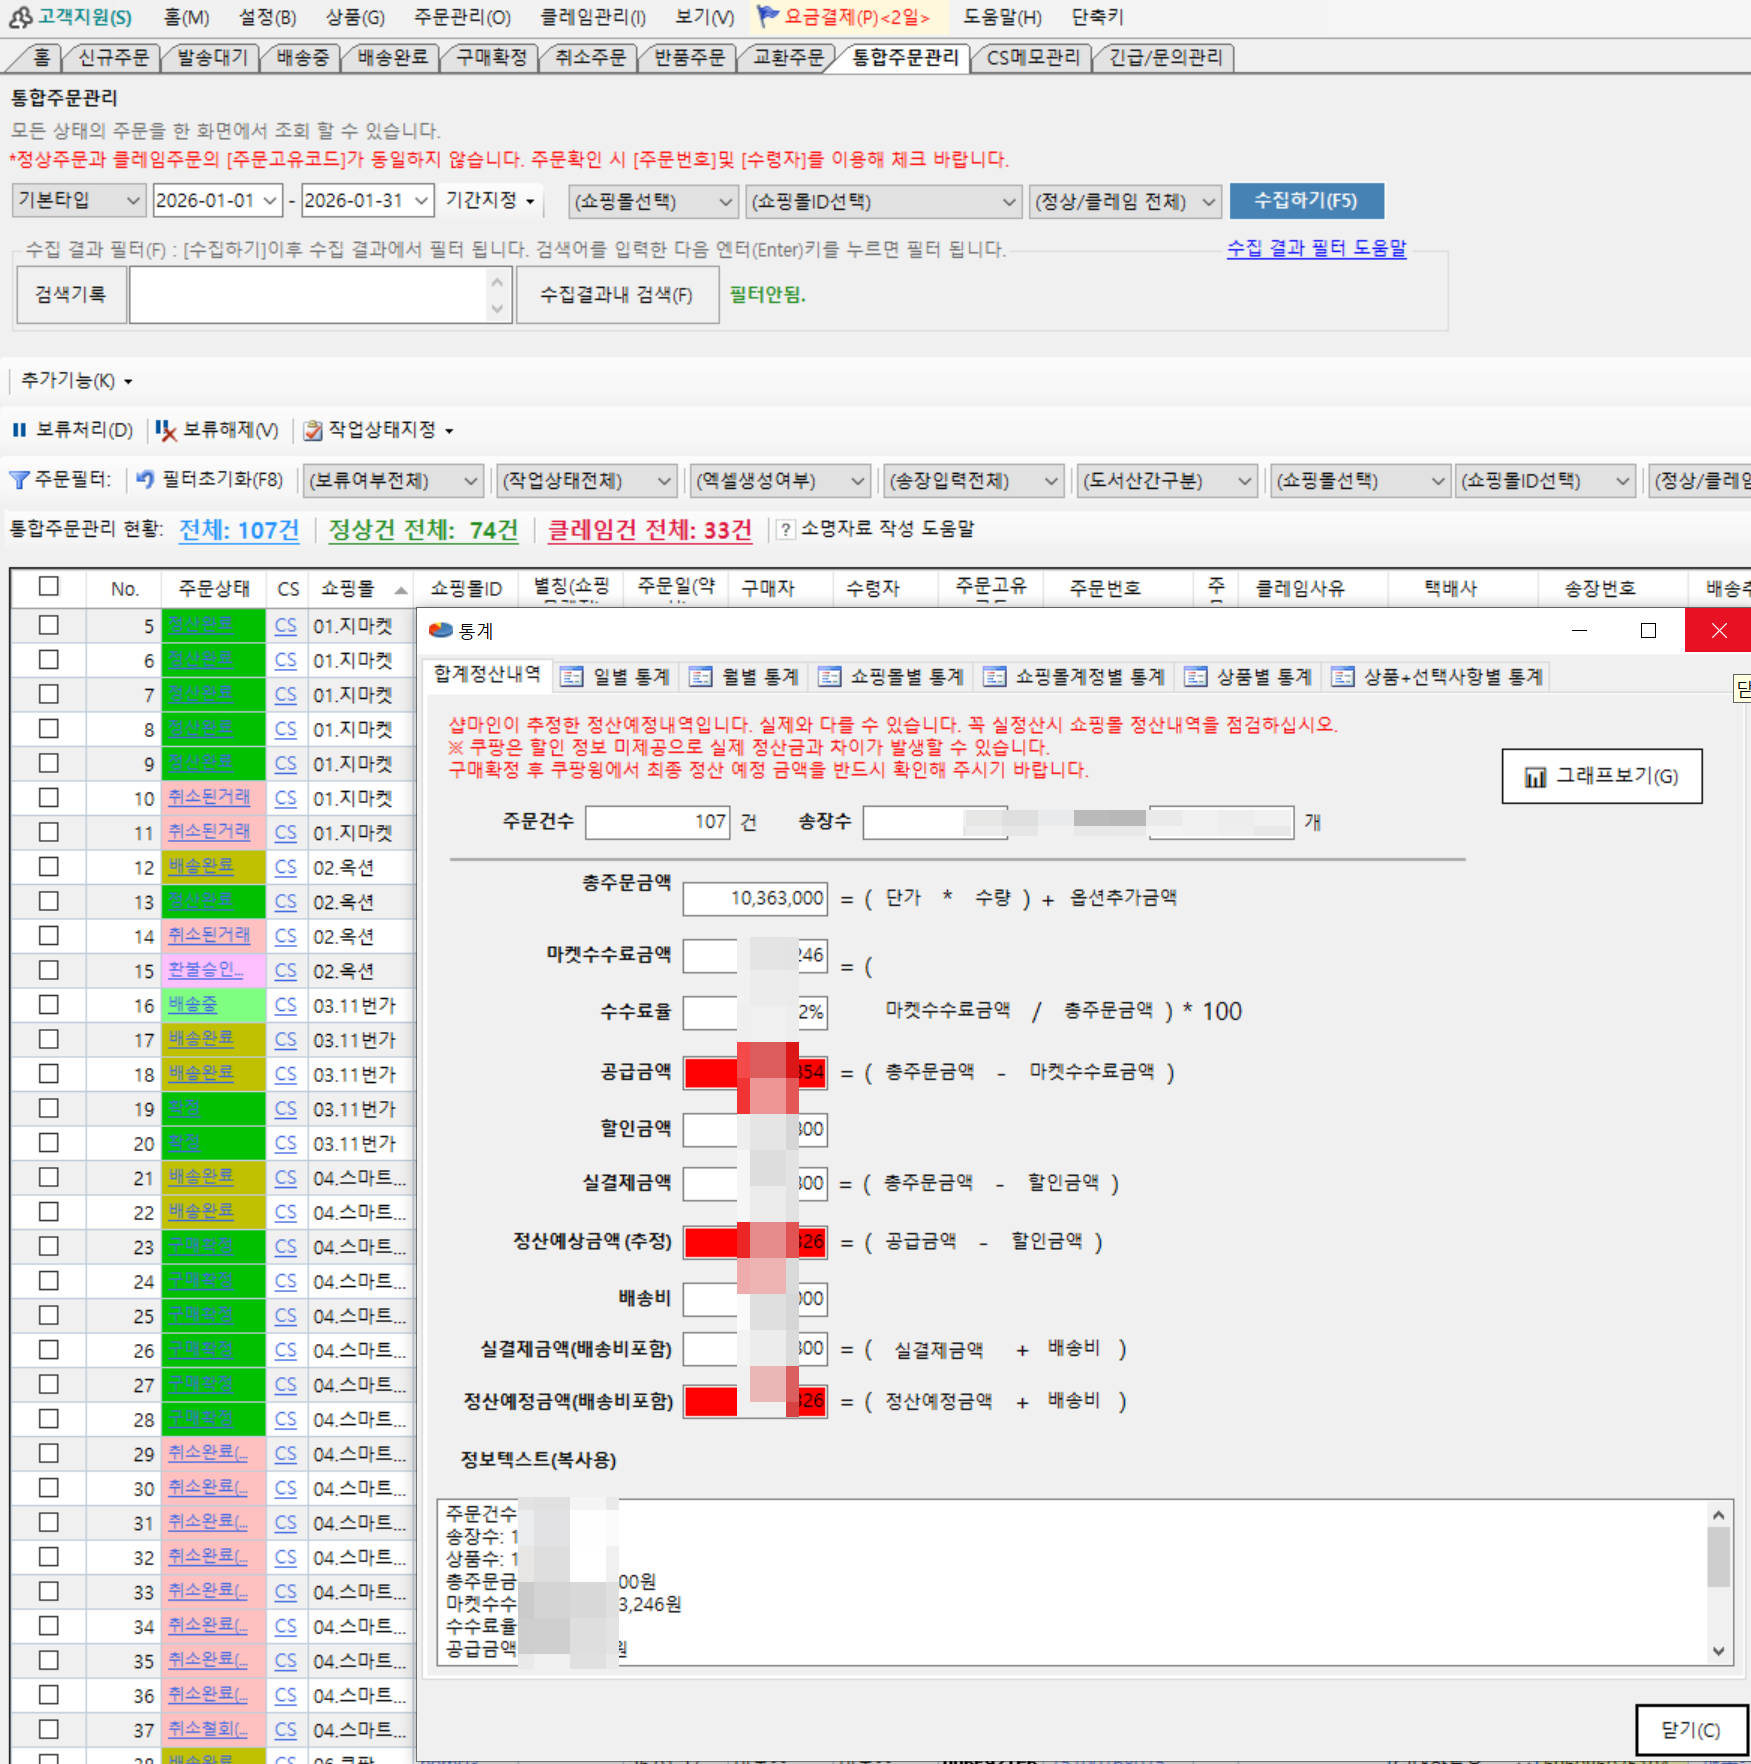The image size is (1751, 1764).
Task: Click the 수집 결과 filter search input field
Action: pyautogui.click(x=308, y=295)
